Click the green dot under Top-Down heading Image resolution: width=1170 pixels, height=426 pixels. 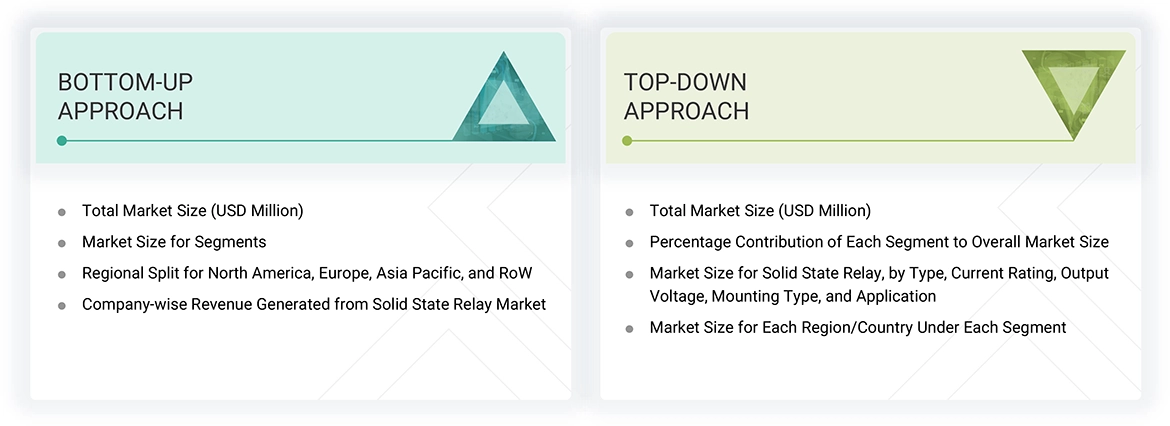coord(627,141)
